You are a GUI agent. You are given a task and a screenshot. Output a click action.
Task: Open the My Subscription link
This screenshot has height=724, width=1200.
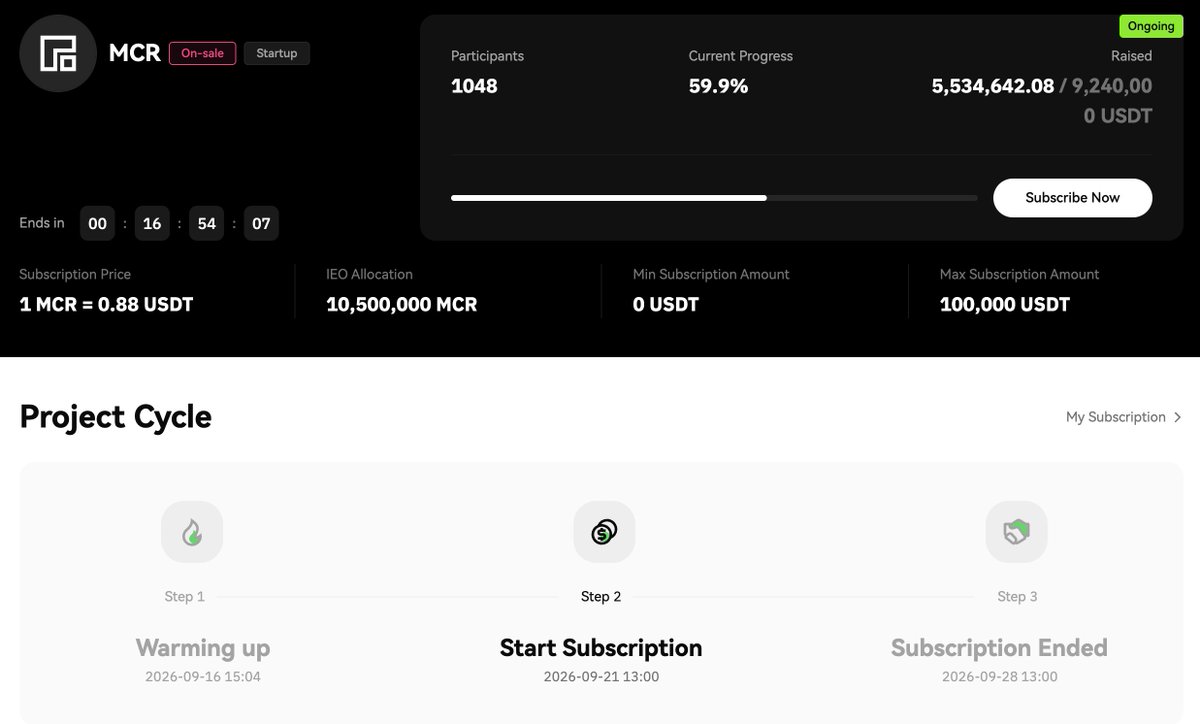point(1124,417)
